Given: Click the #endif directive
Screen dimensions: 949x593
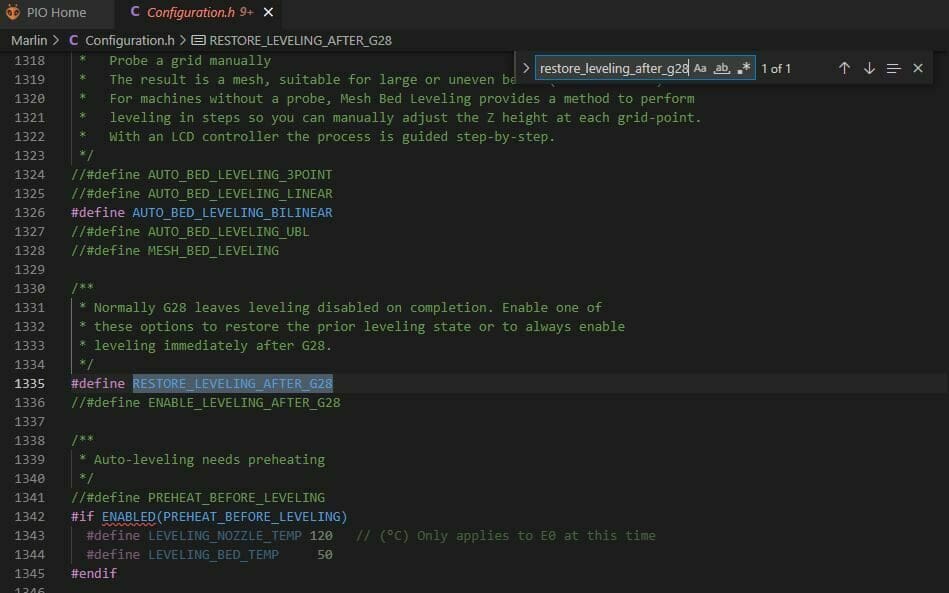Looking at the screenshot, I should tap(94, 574).
